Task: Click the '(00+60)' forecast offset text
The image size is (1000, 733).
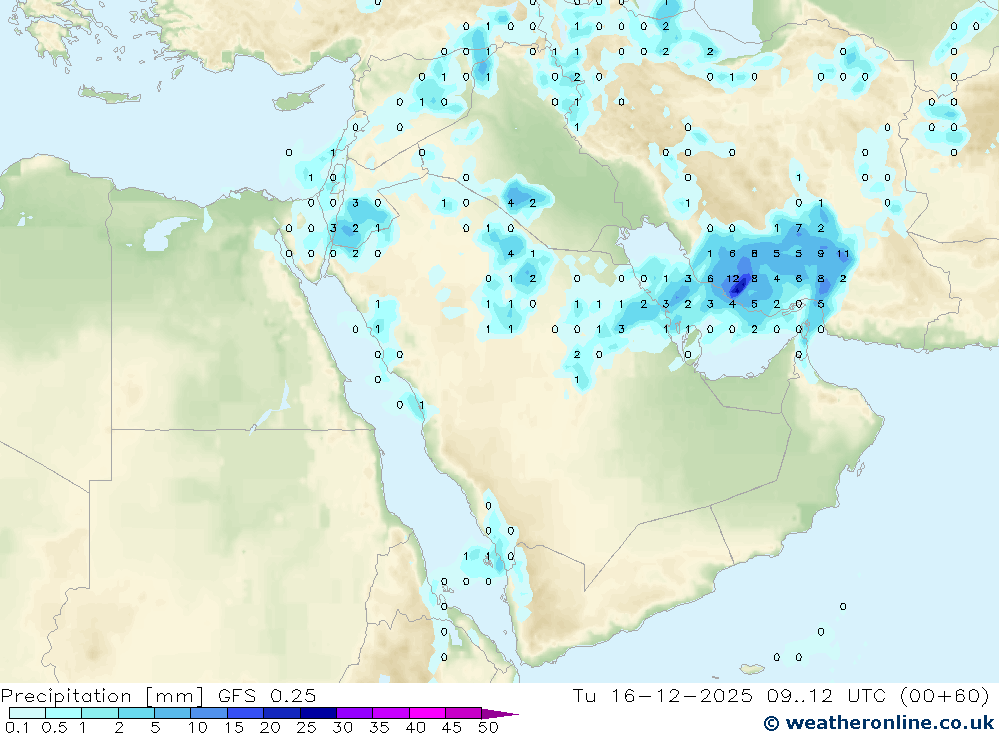Action: coord(944,695)
